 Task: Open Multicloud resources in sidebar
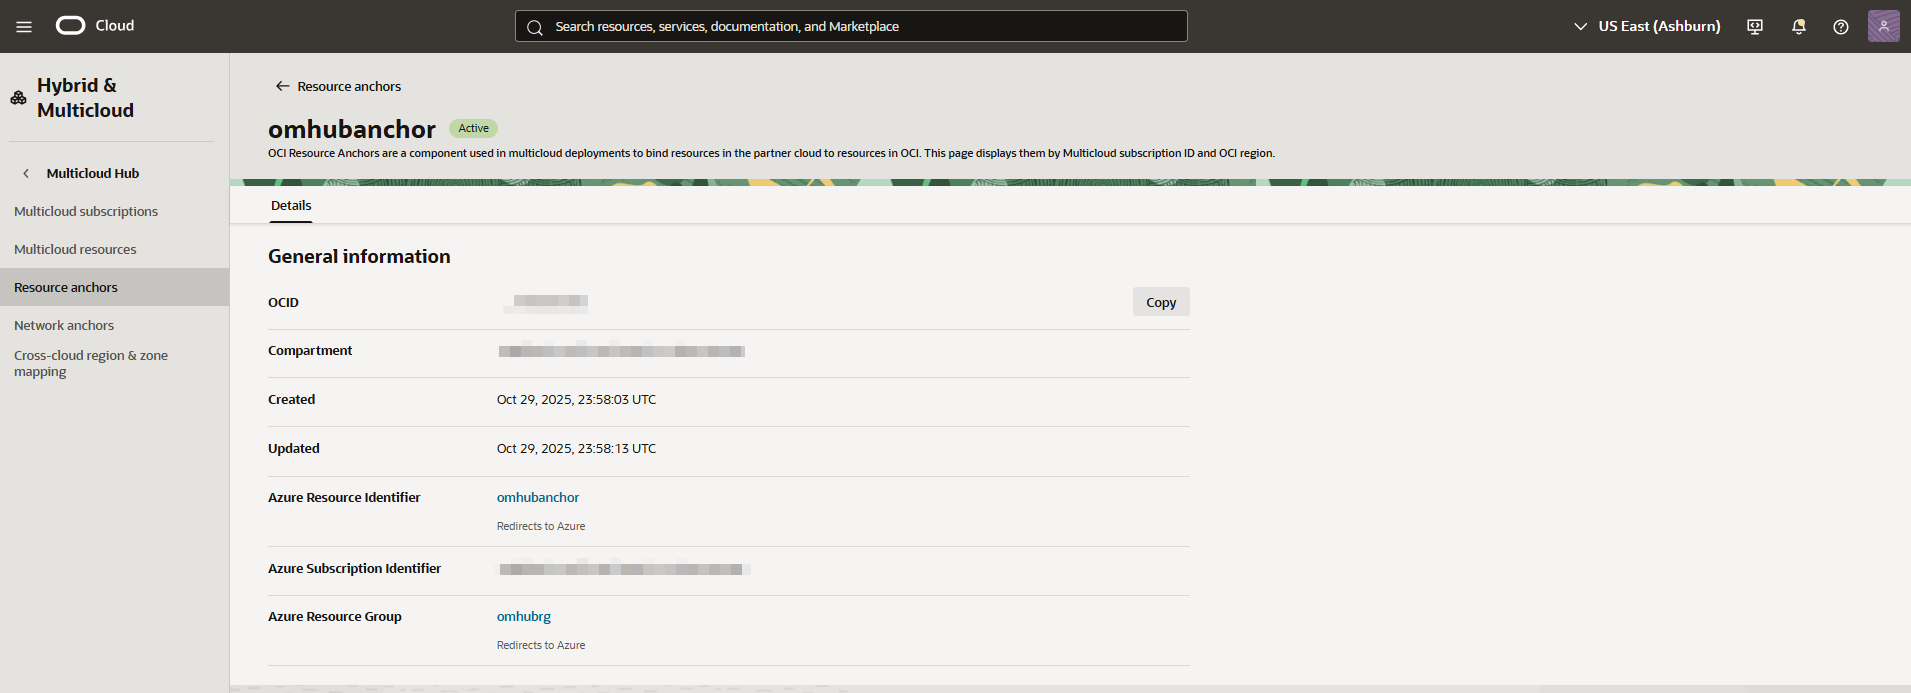tap(75, 249)
